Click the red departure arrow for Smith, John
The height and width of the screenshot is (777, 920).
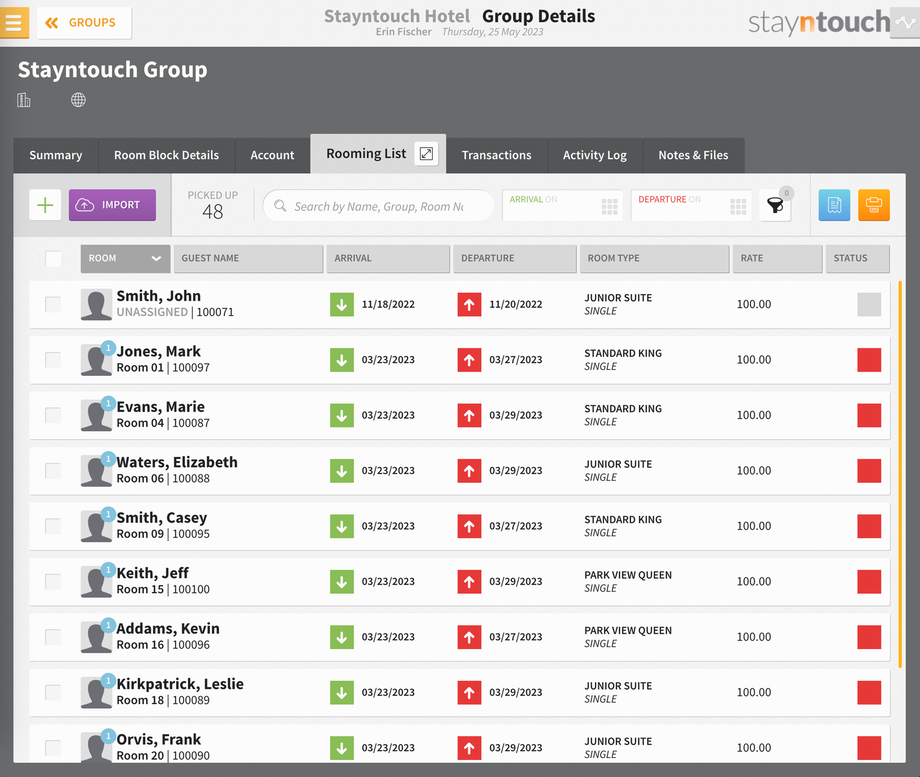[x=469, y=305]
